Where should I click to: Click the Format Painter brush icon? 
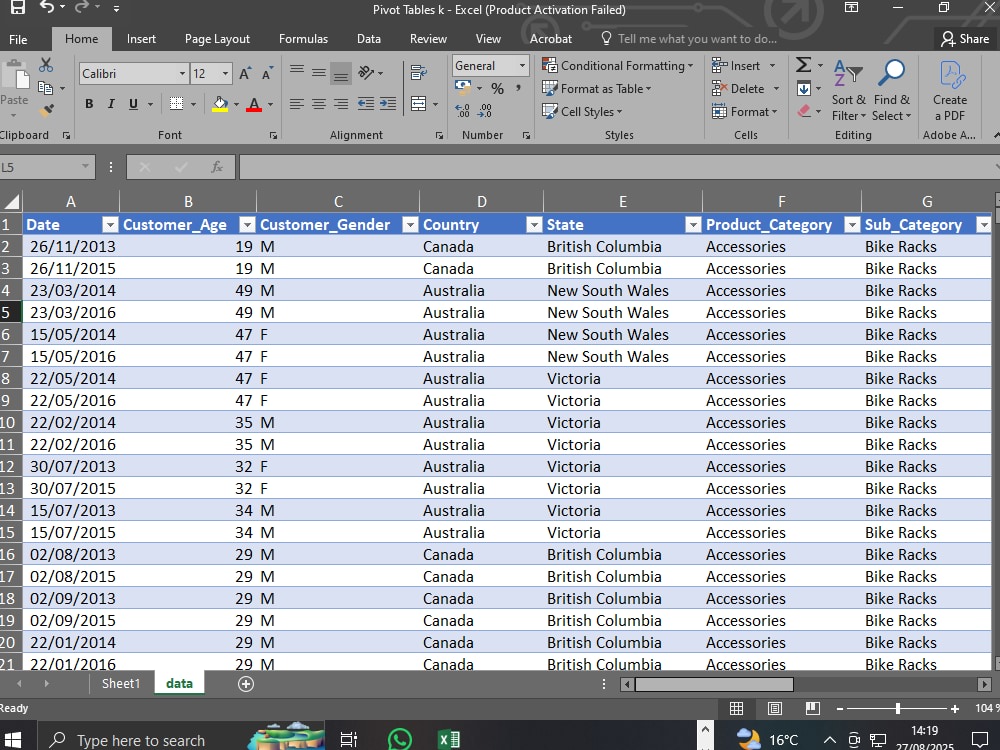tap(46, 110)
